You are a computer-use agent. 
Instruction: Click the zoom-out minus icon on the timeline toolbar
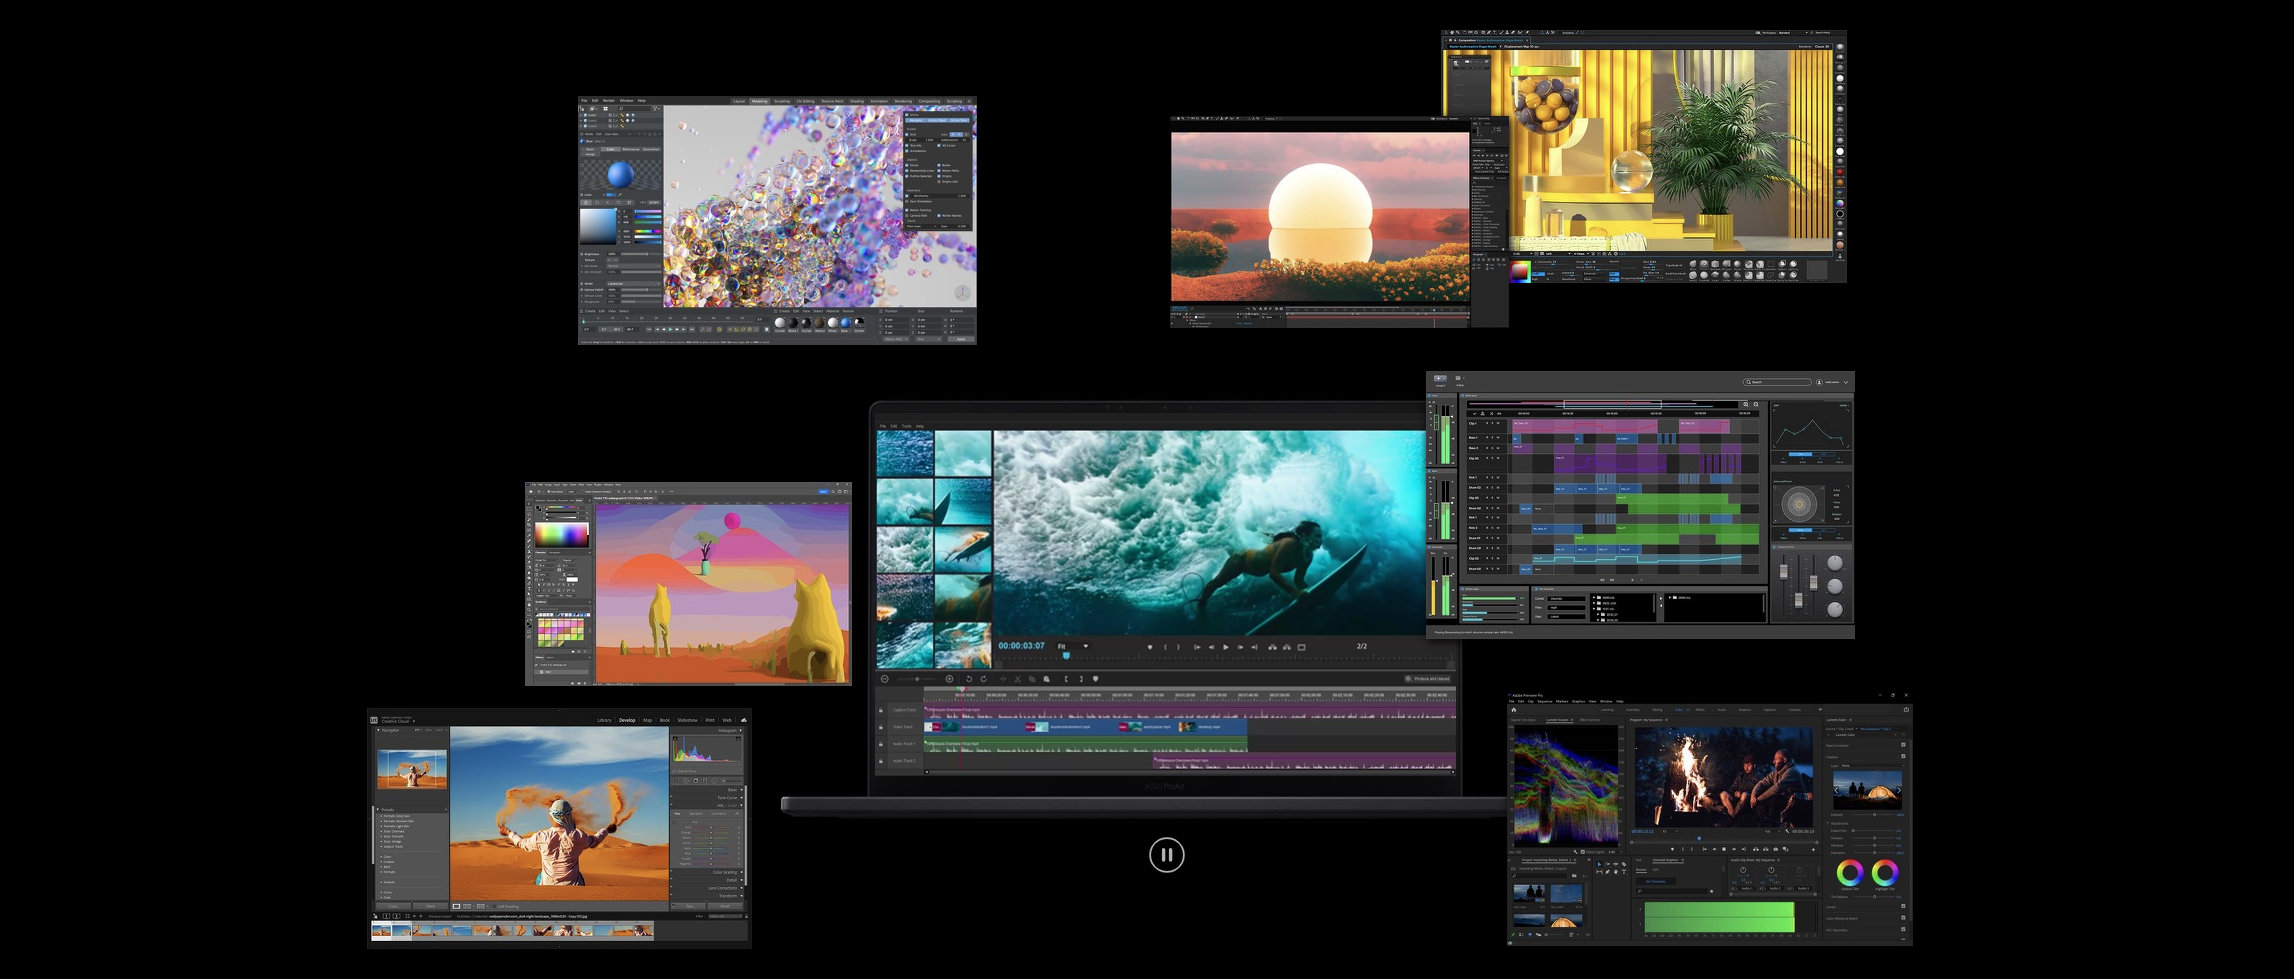tap(885, 679)
